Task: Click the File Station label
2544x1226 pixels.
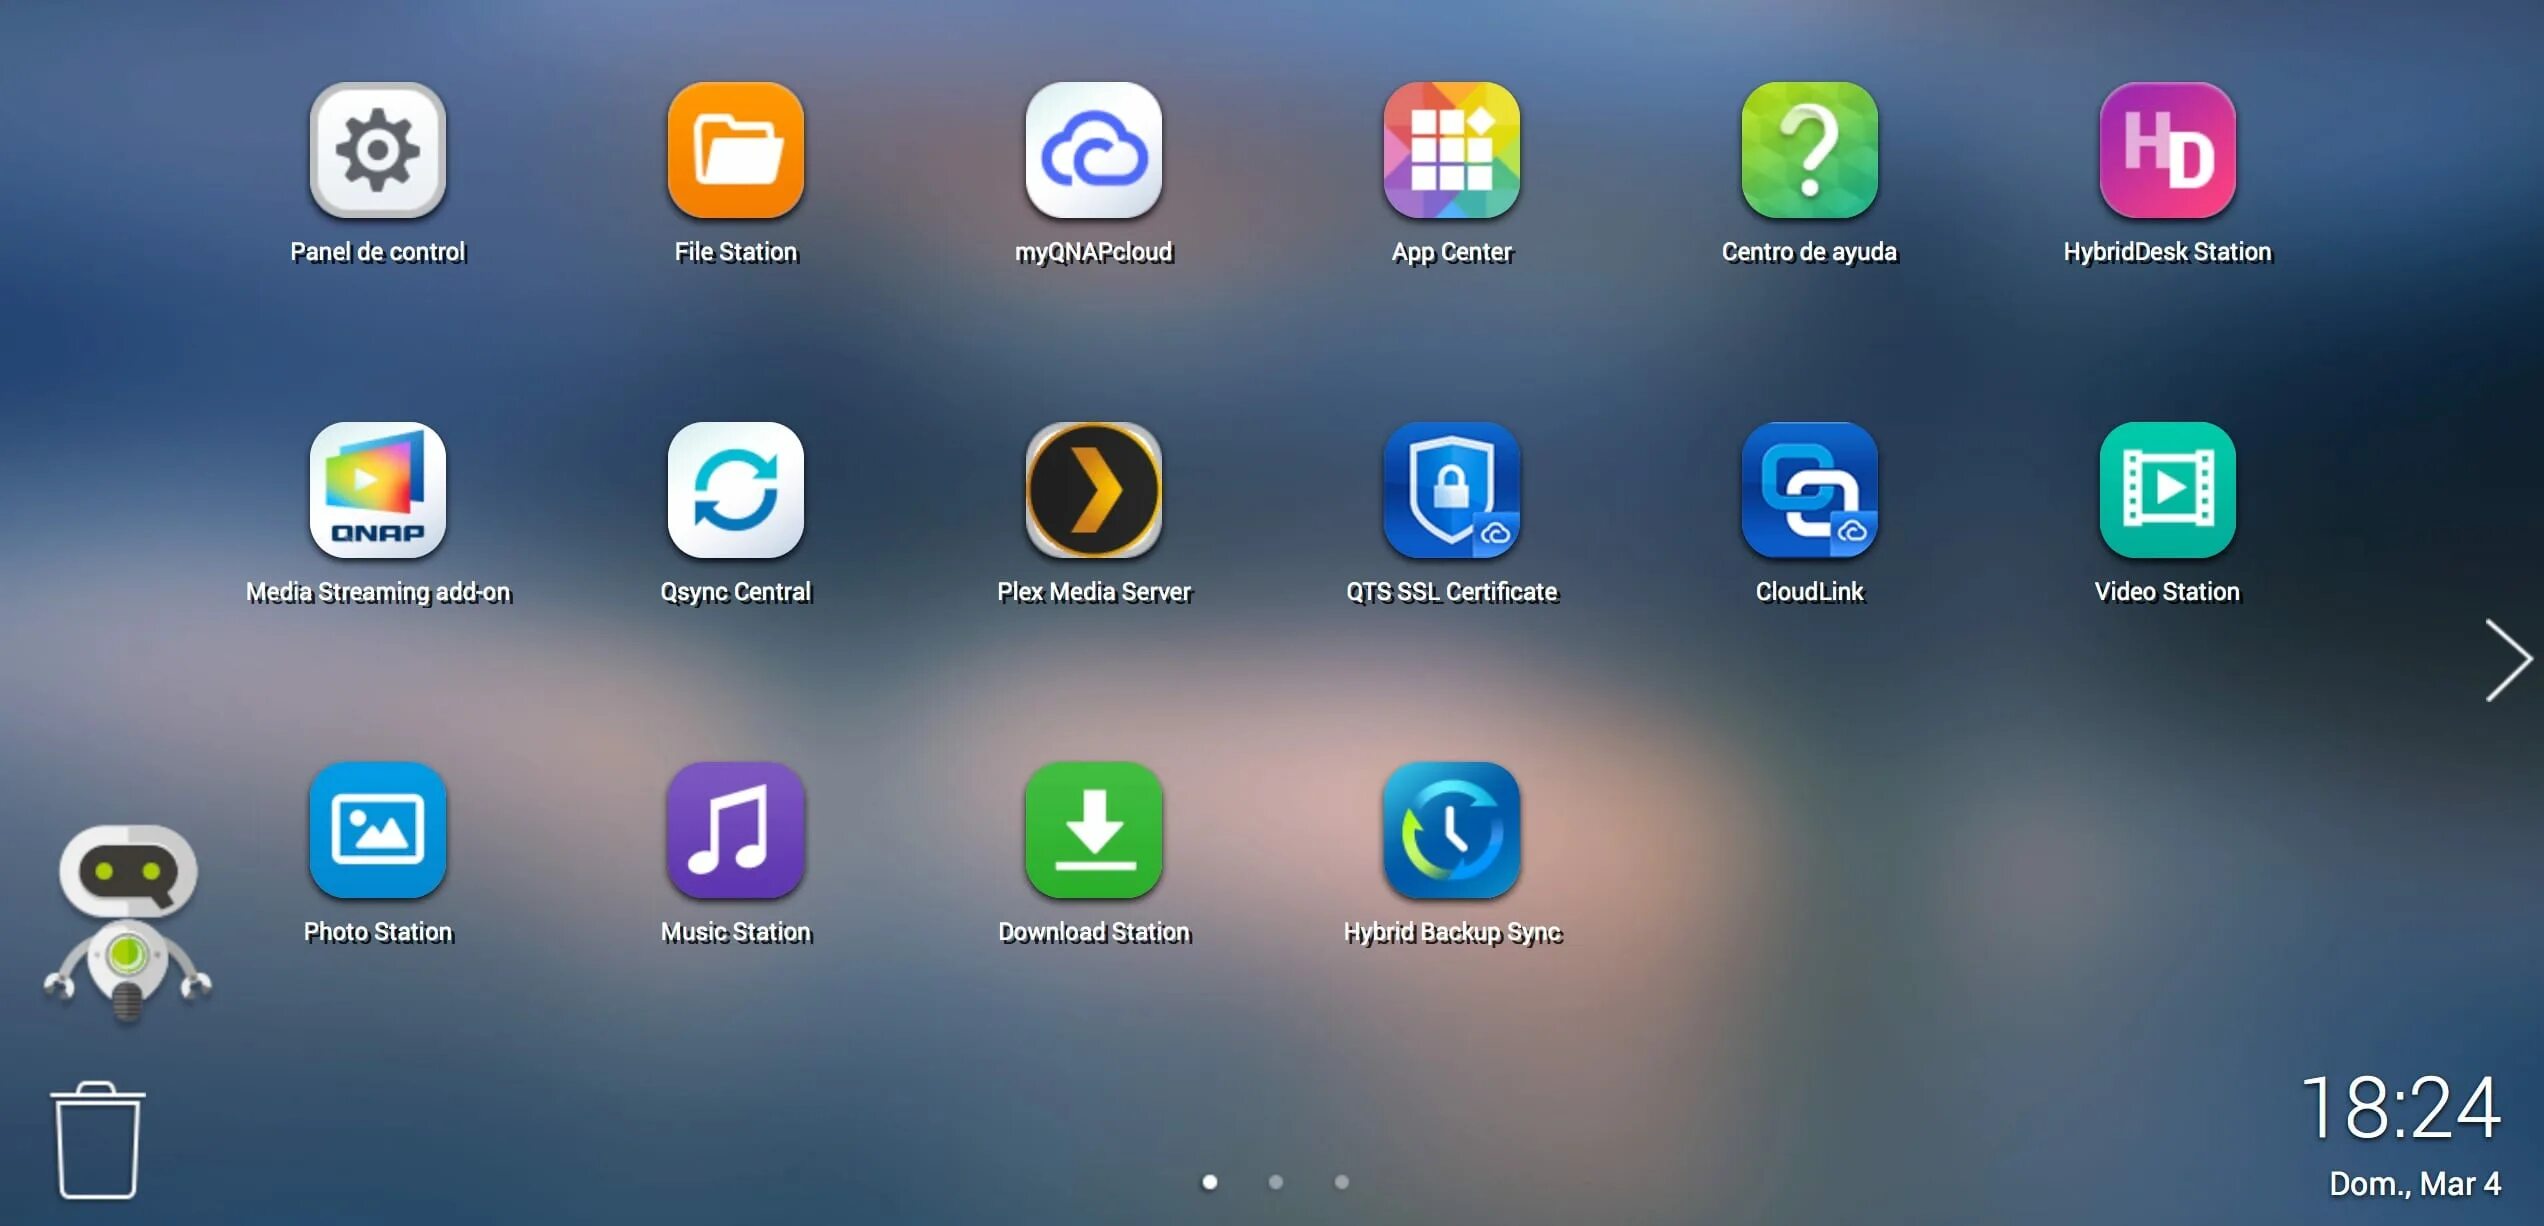Action: point(735,252)
